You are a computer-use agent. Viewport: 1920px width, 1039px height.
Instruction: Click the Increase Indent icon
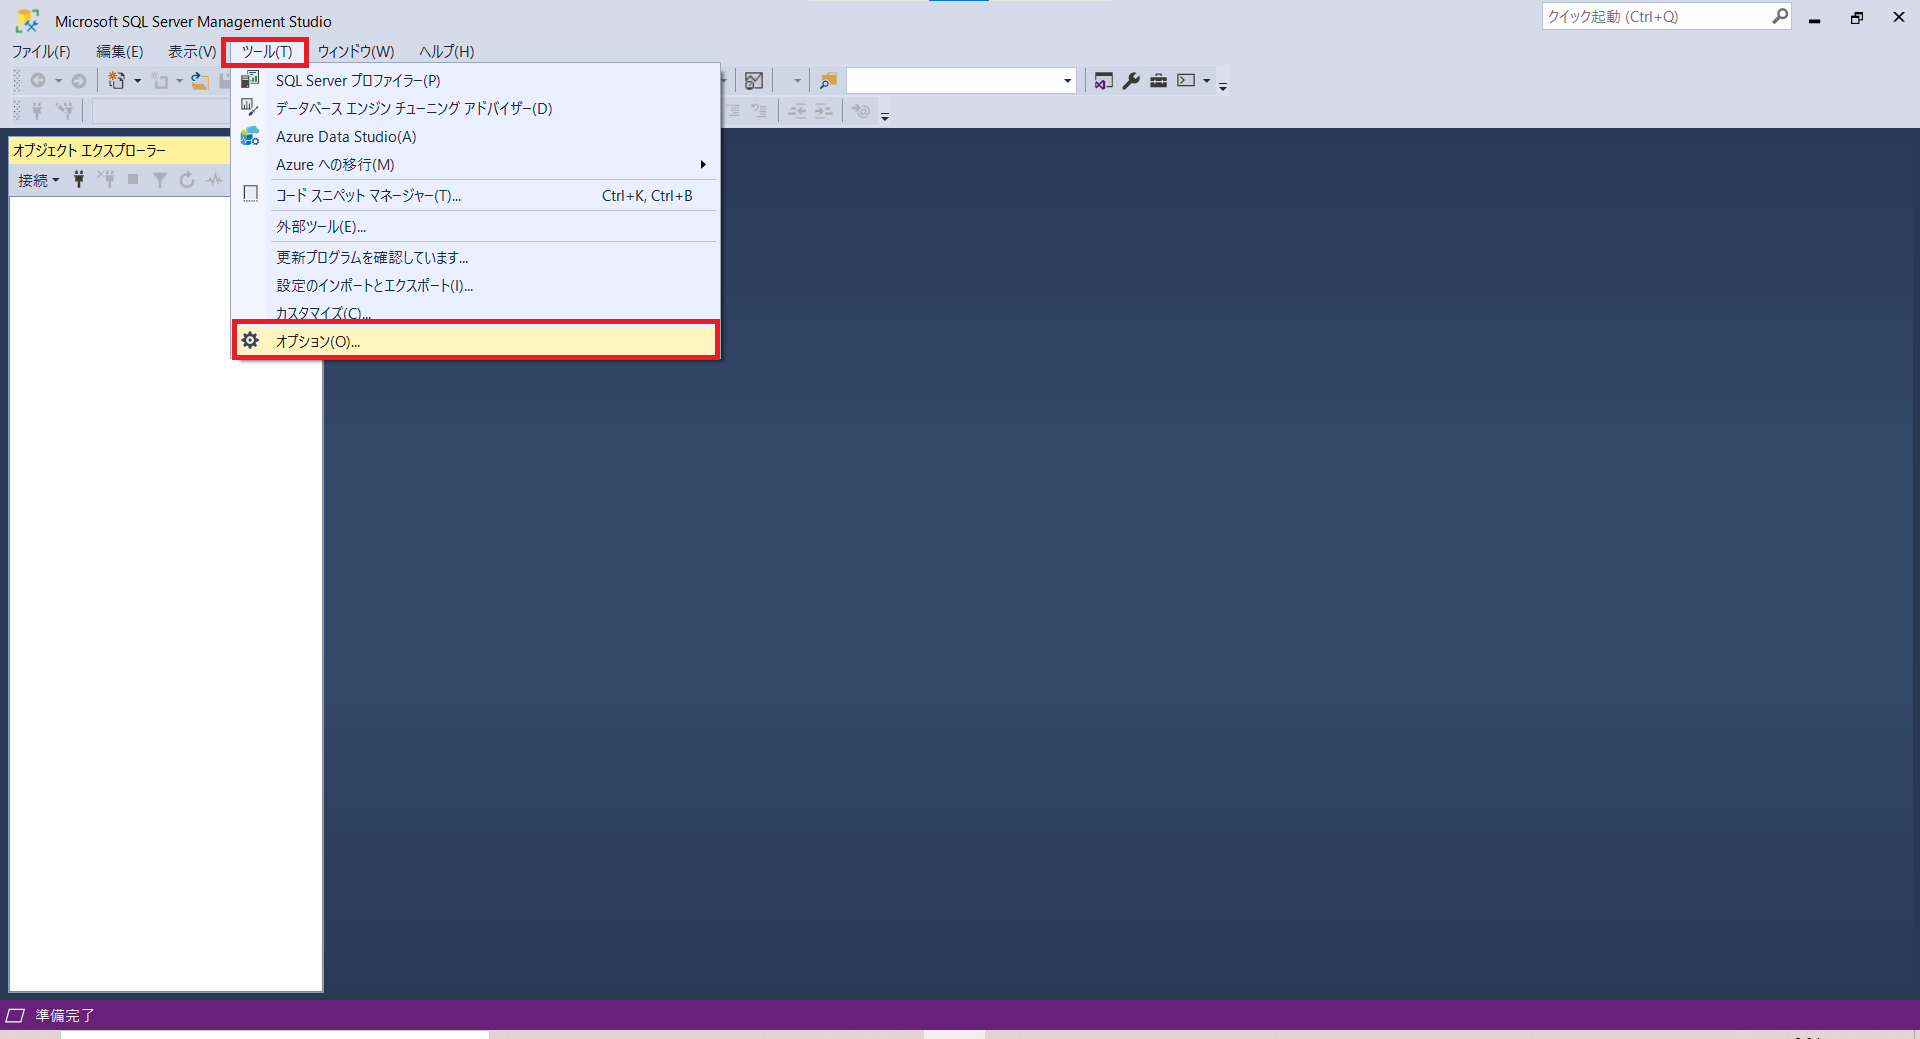tap(823, 111)
